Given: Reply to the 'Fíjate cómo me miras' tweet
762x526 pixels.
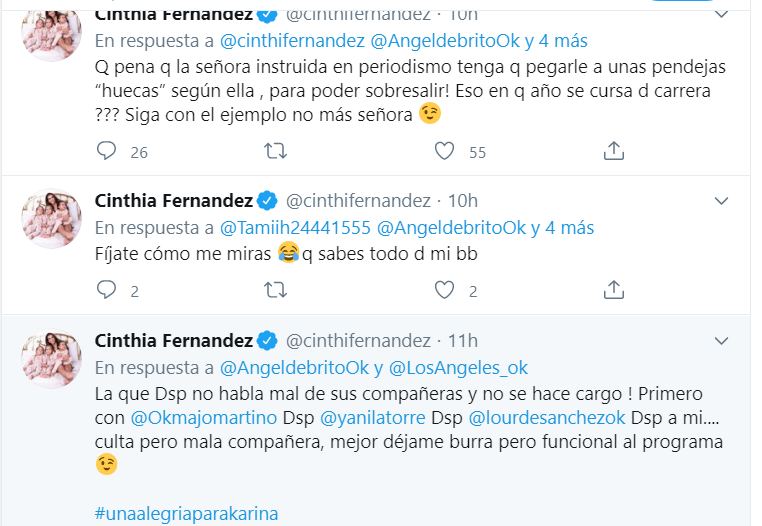Looking at the screenshot, I should (108, 290).
